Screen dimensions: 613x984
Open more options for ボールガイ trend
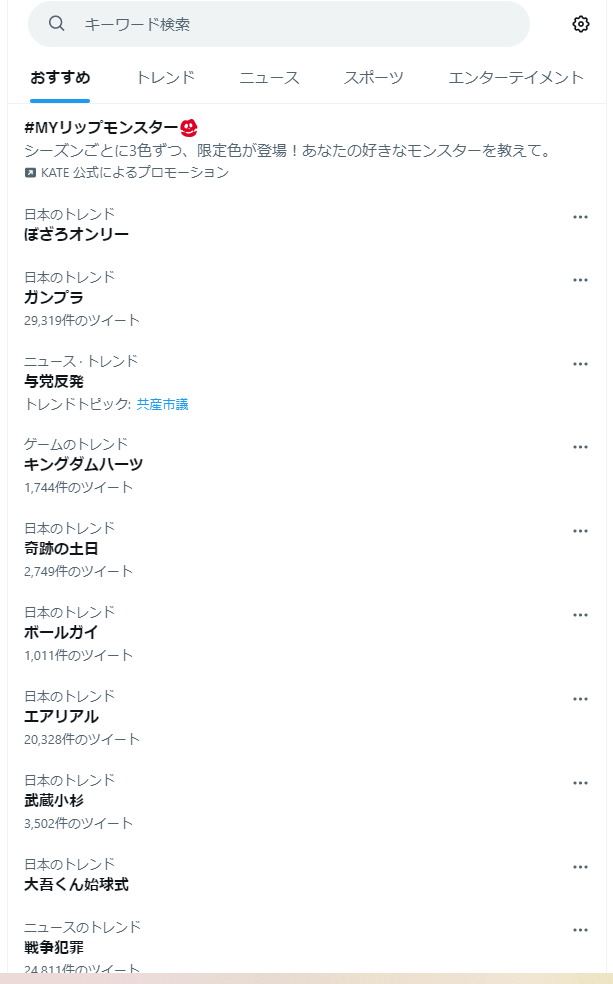tap(580, 615)
